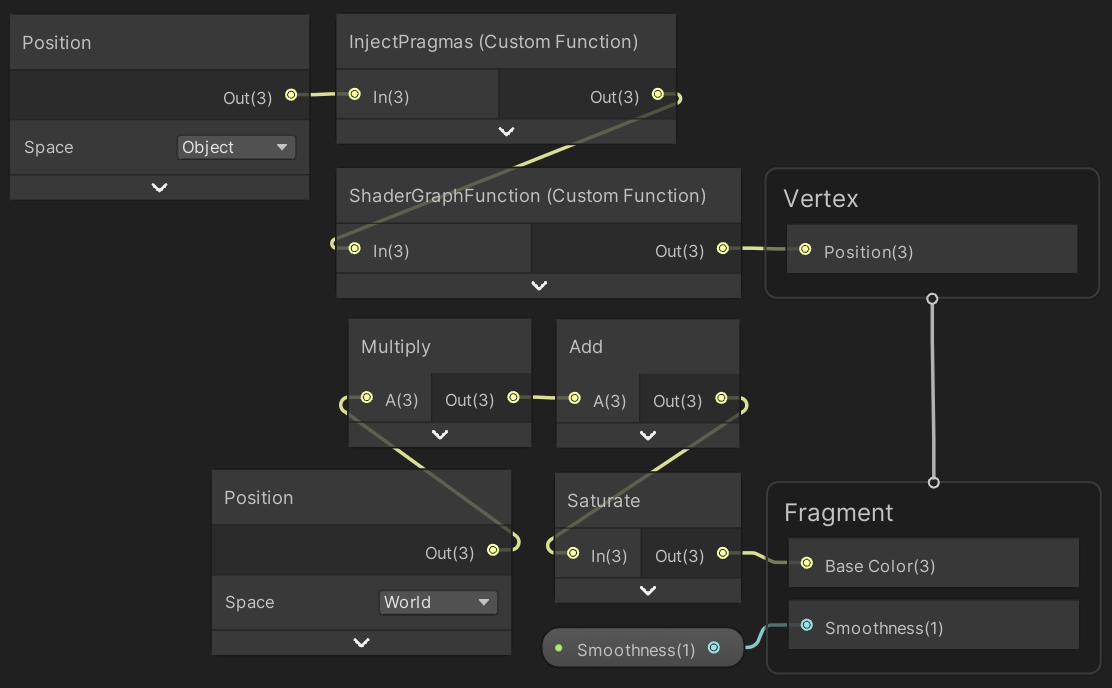Click the Out(3) port of the Add node

click(x=720, y=398)
